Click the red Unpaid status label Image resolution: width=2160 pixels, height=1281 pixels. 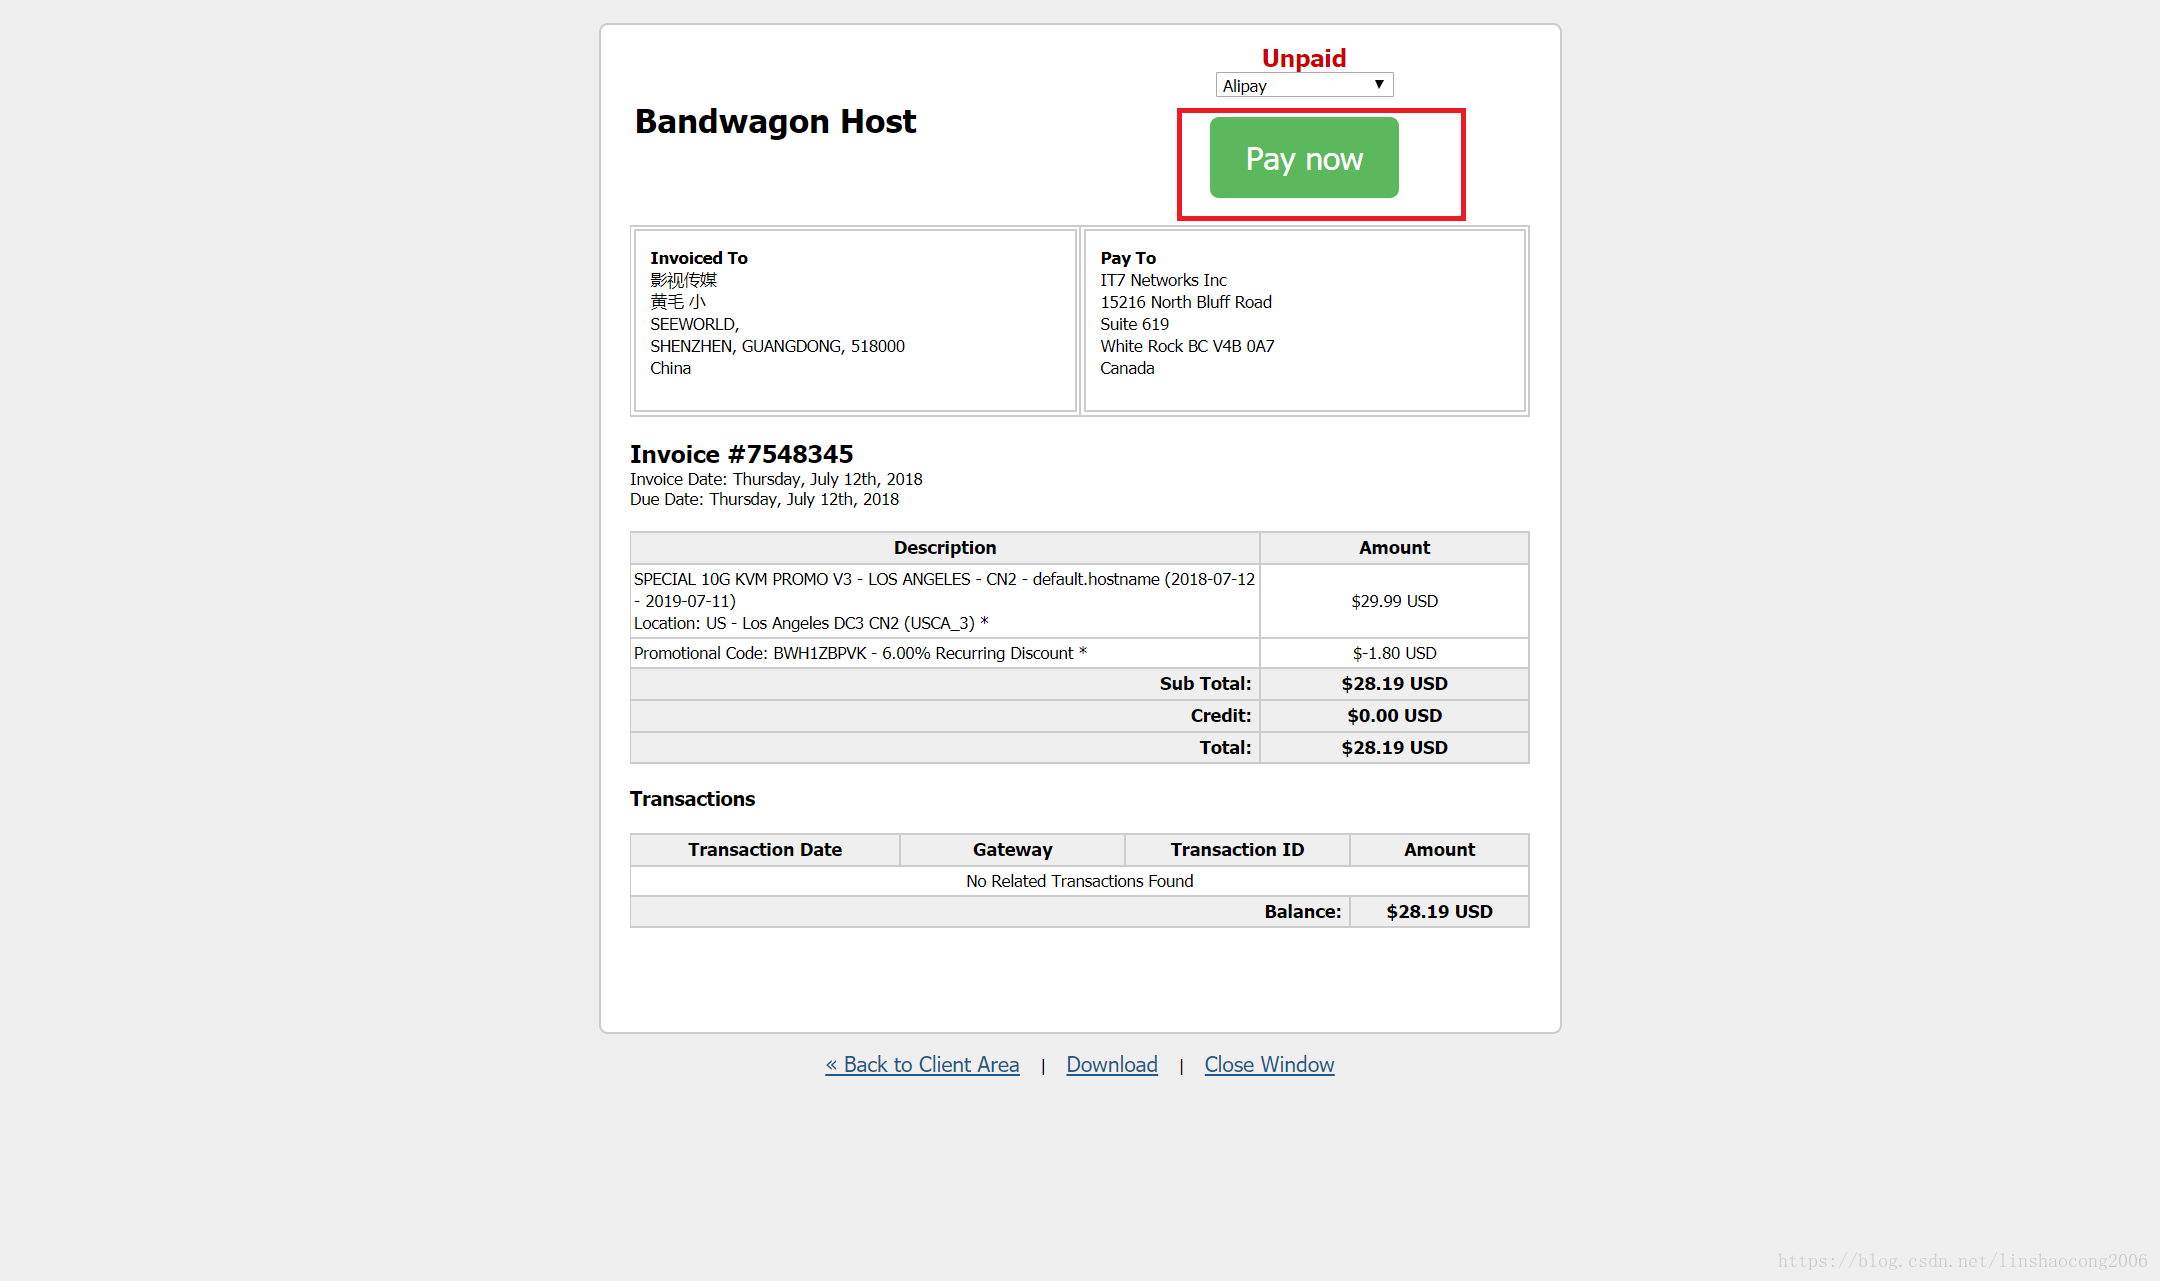coord(1303,58)
